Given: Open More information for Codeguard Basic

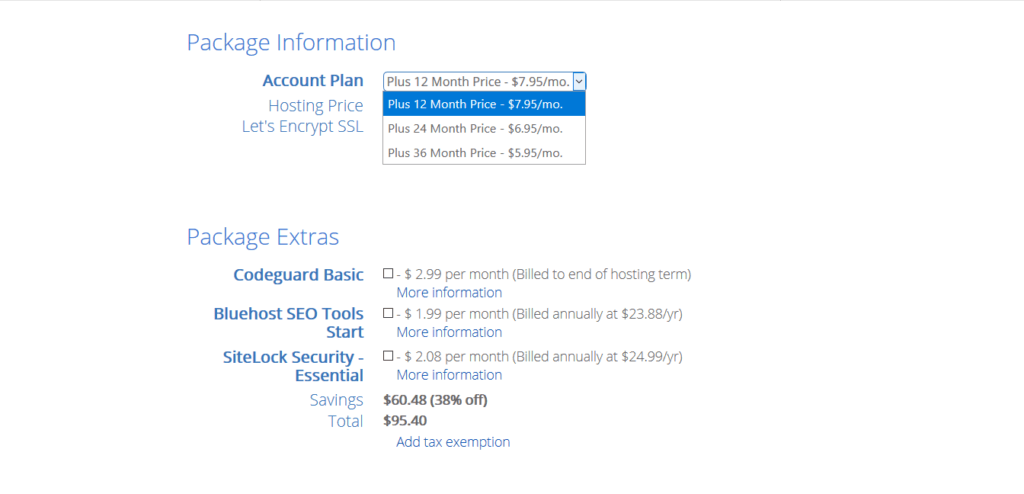Looking at the screenshot, I should [449, 292].
